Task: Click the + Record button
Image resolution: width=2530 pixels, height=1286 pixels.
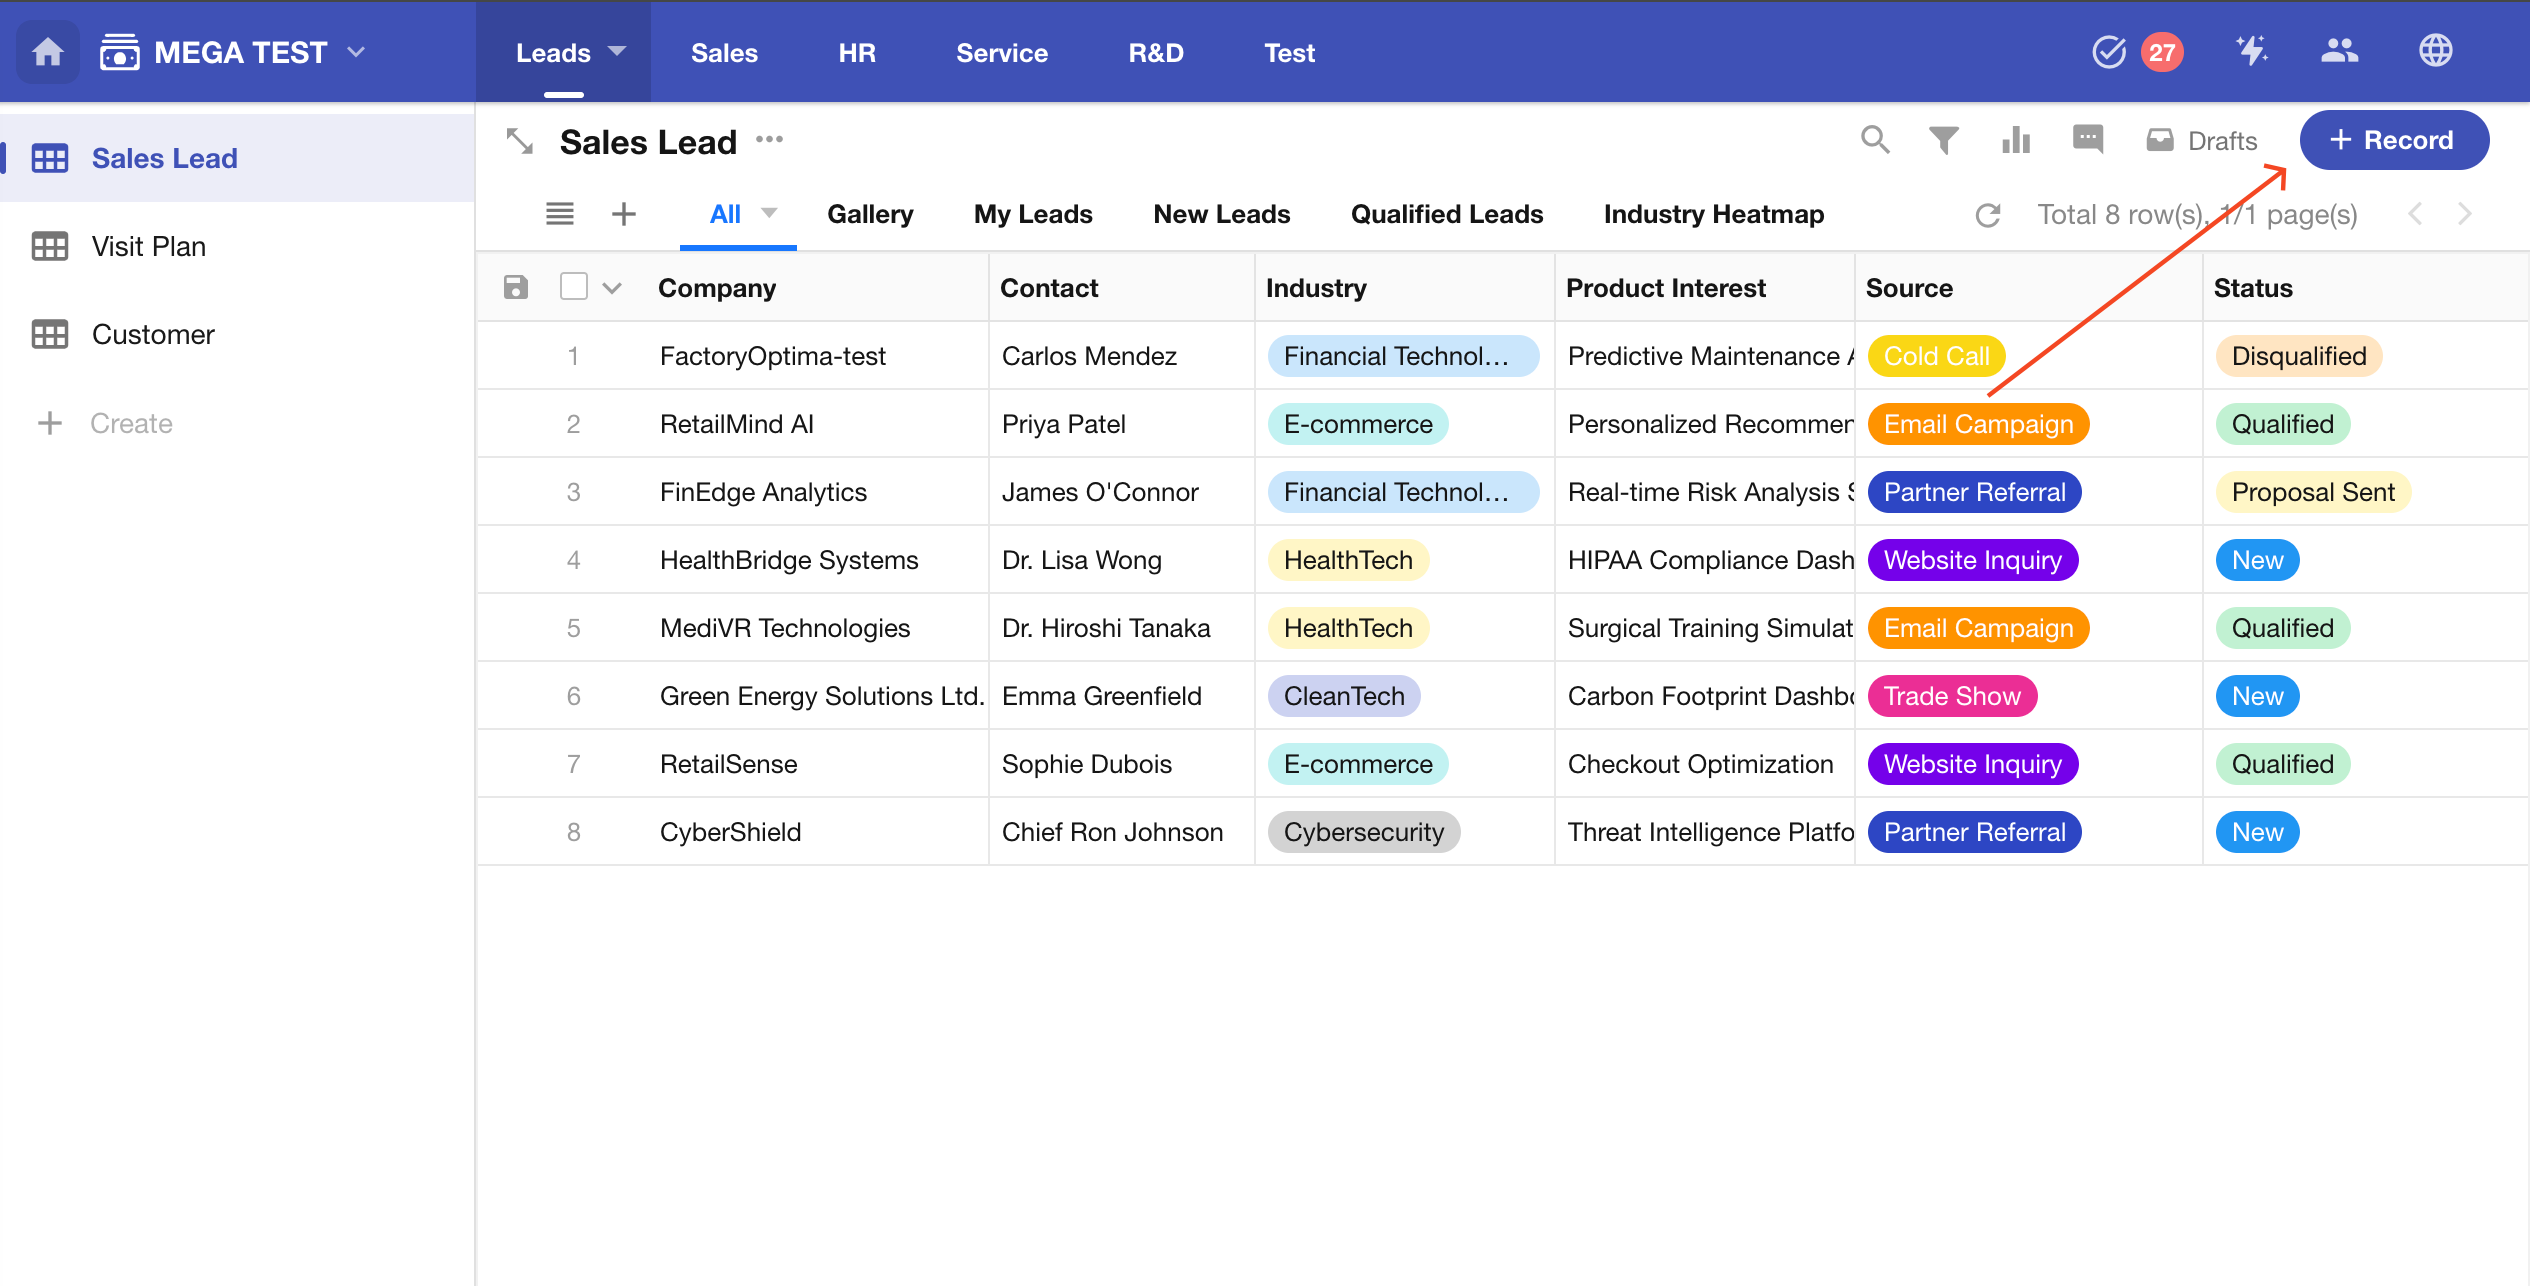Action: click(2393, 140)
